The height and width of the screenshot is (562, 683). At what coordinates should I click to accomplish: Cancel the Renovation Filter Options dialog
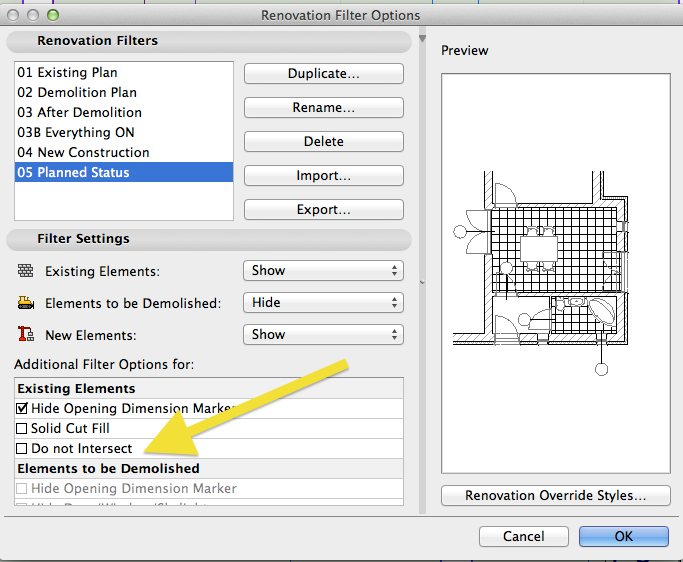(524, 536)
